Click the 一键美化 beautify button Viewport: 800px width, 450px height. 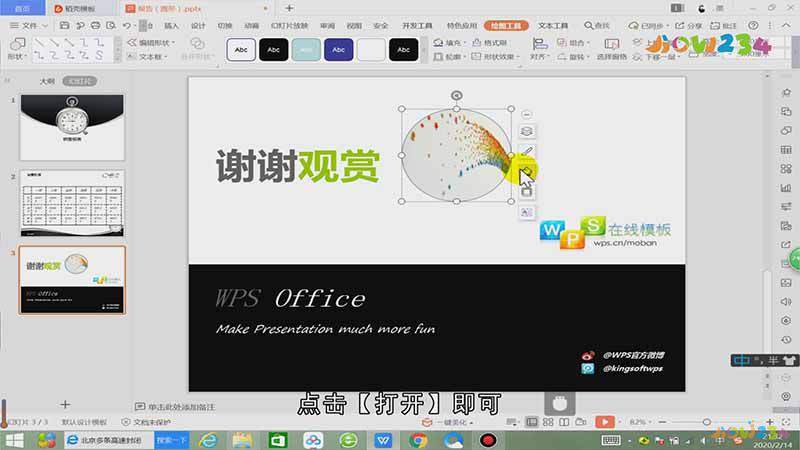click(447, 422)
